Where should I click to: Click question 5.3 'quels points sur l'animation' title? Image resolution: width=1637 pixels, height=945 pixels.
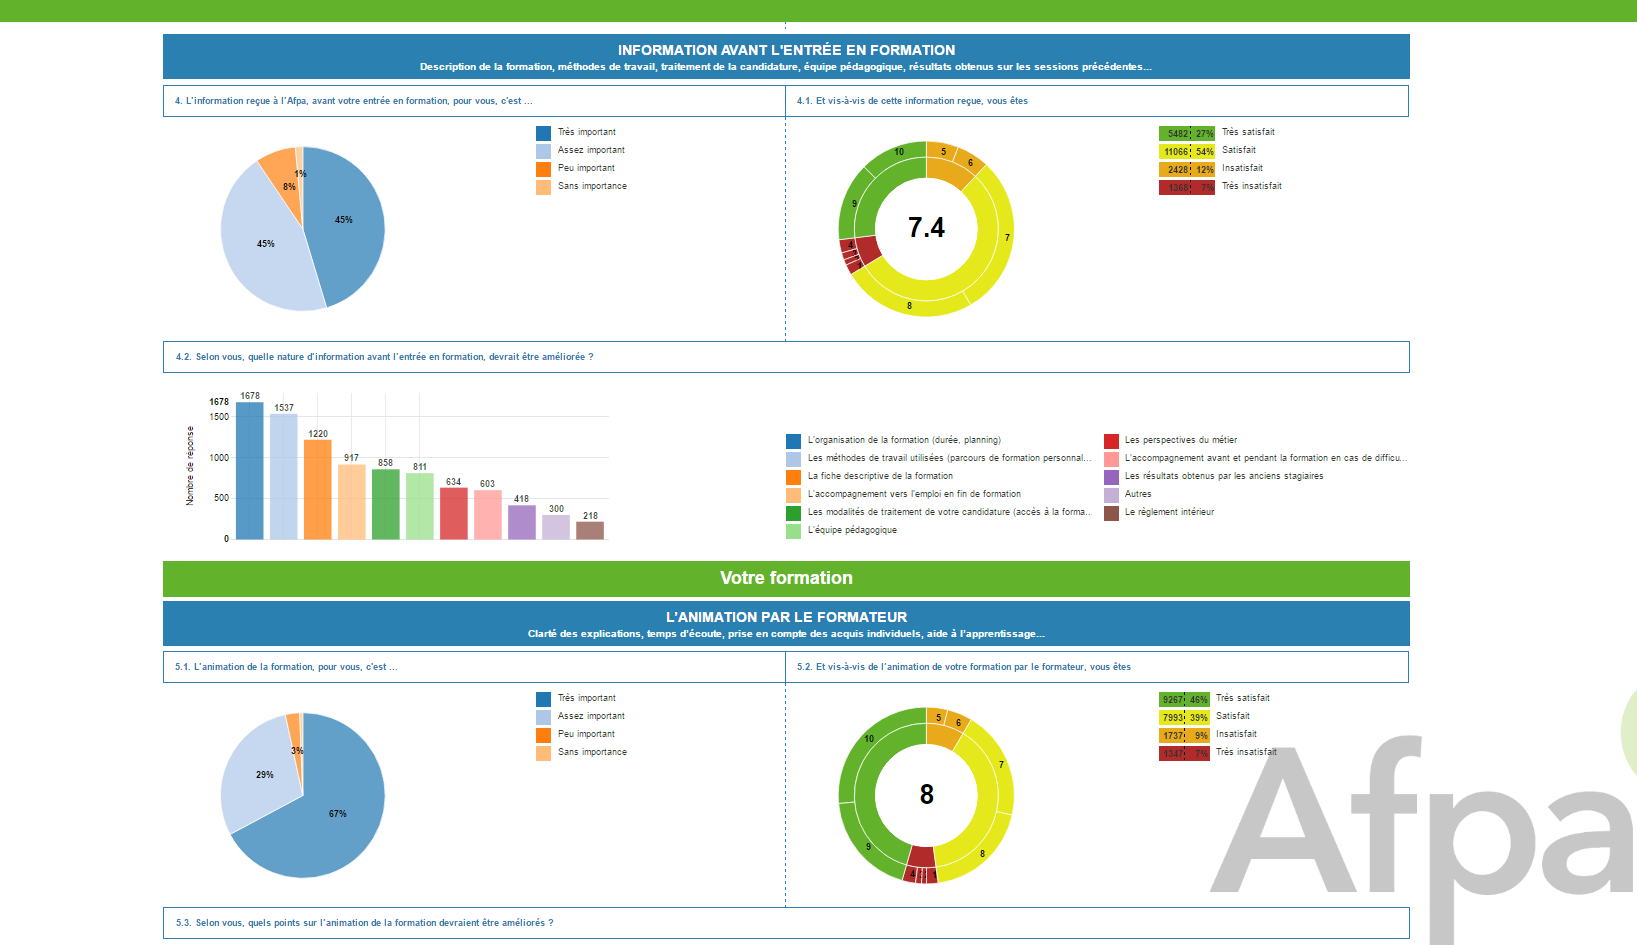click(364, 923)
